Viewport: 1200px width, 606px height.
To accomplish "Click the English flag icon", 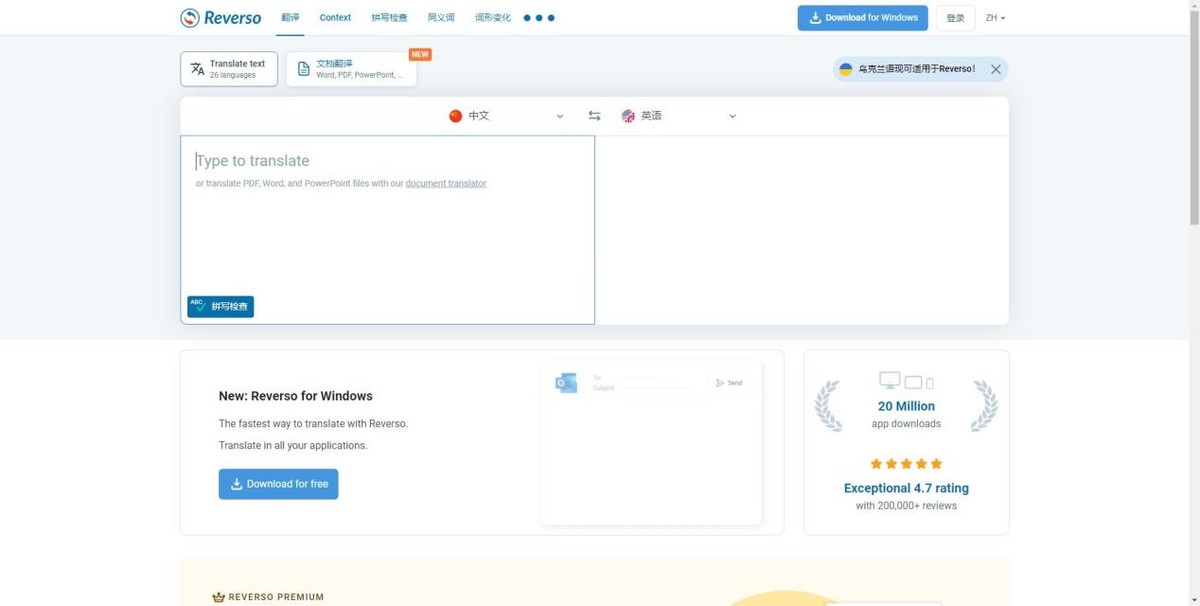I will (x=628, y=116).
